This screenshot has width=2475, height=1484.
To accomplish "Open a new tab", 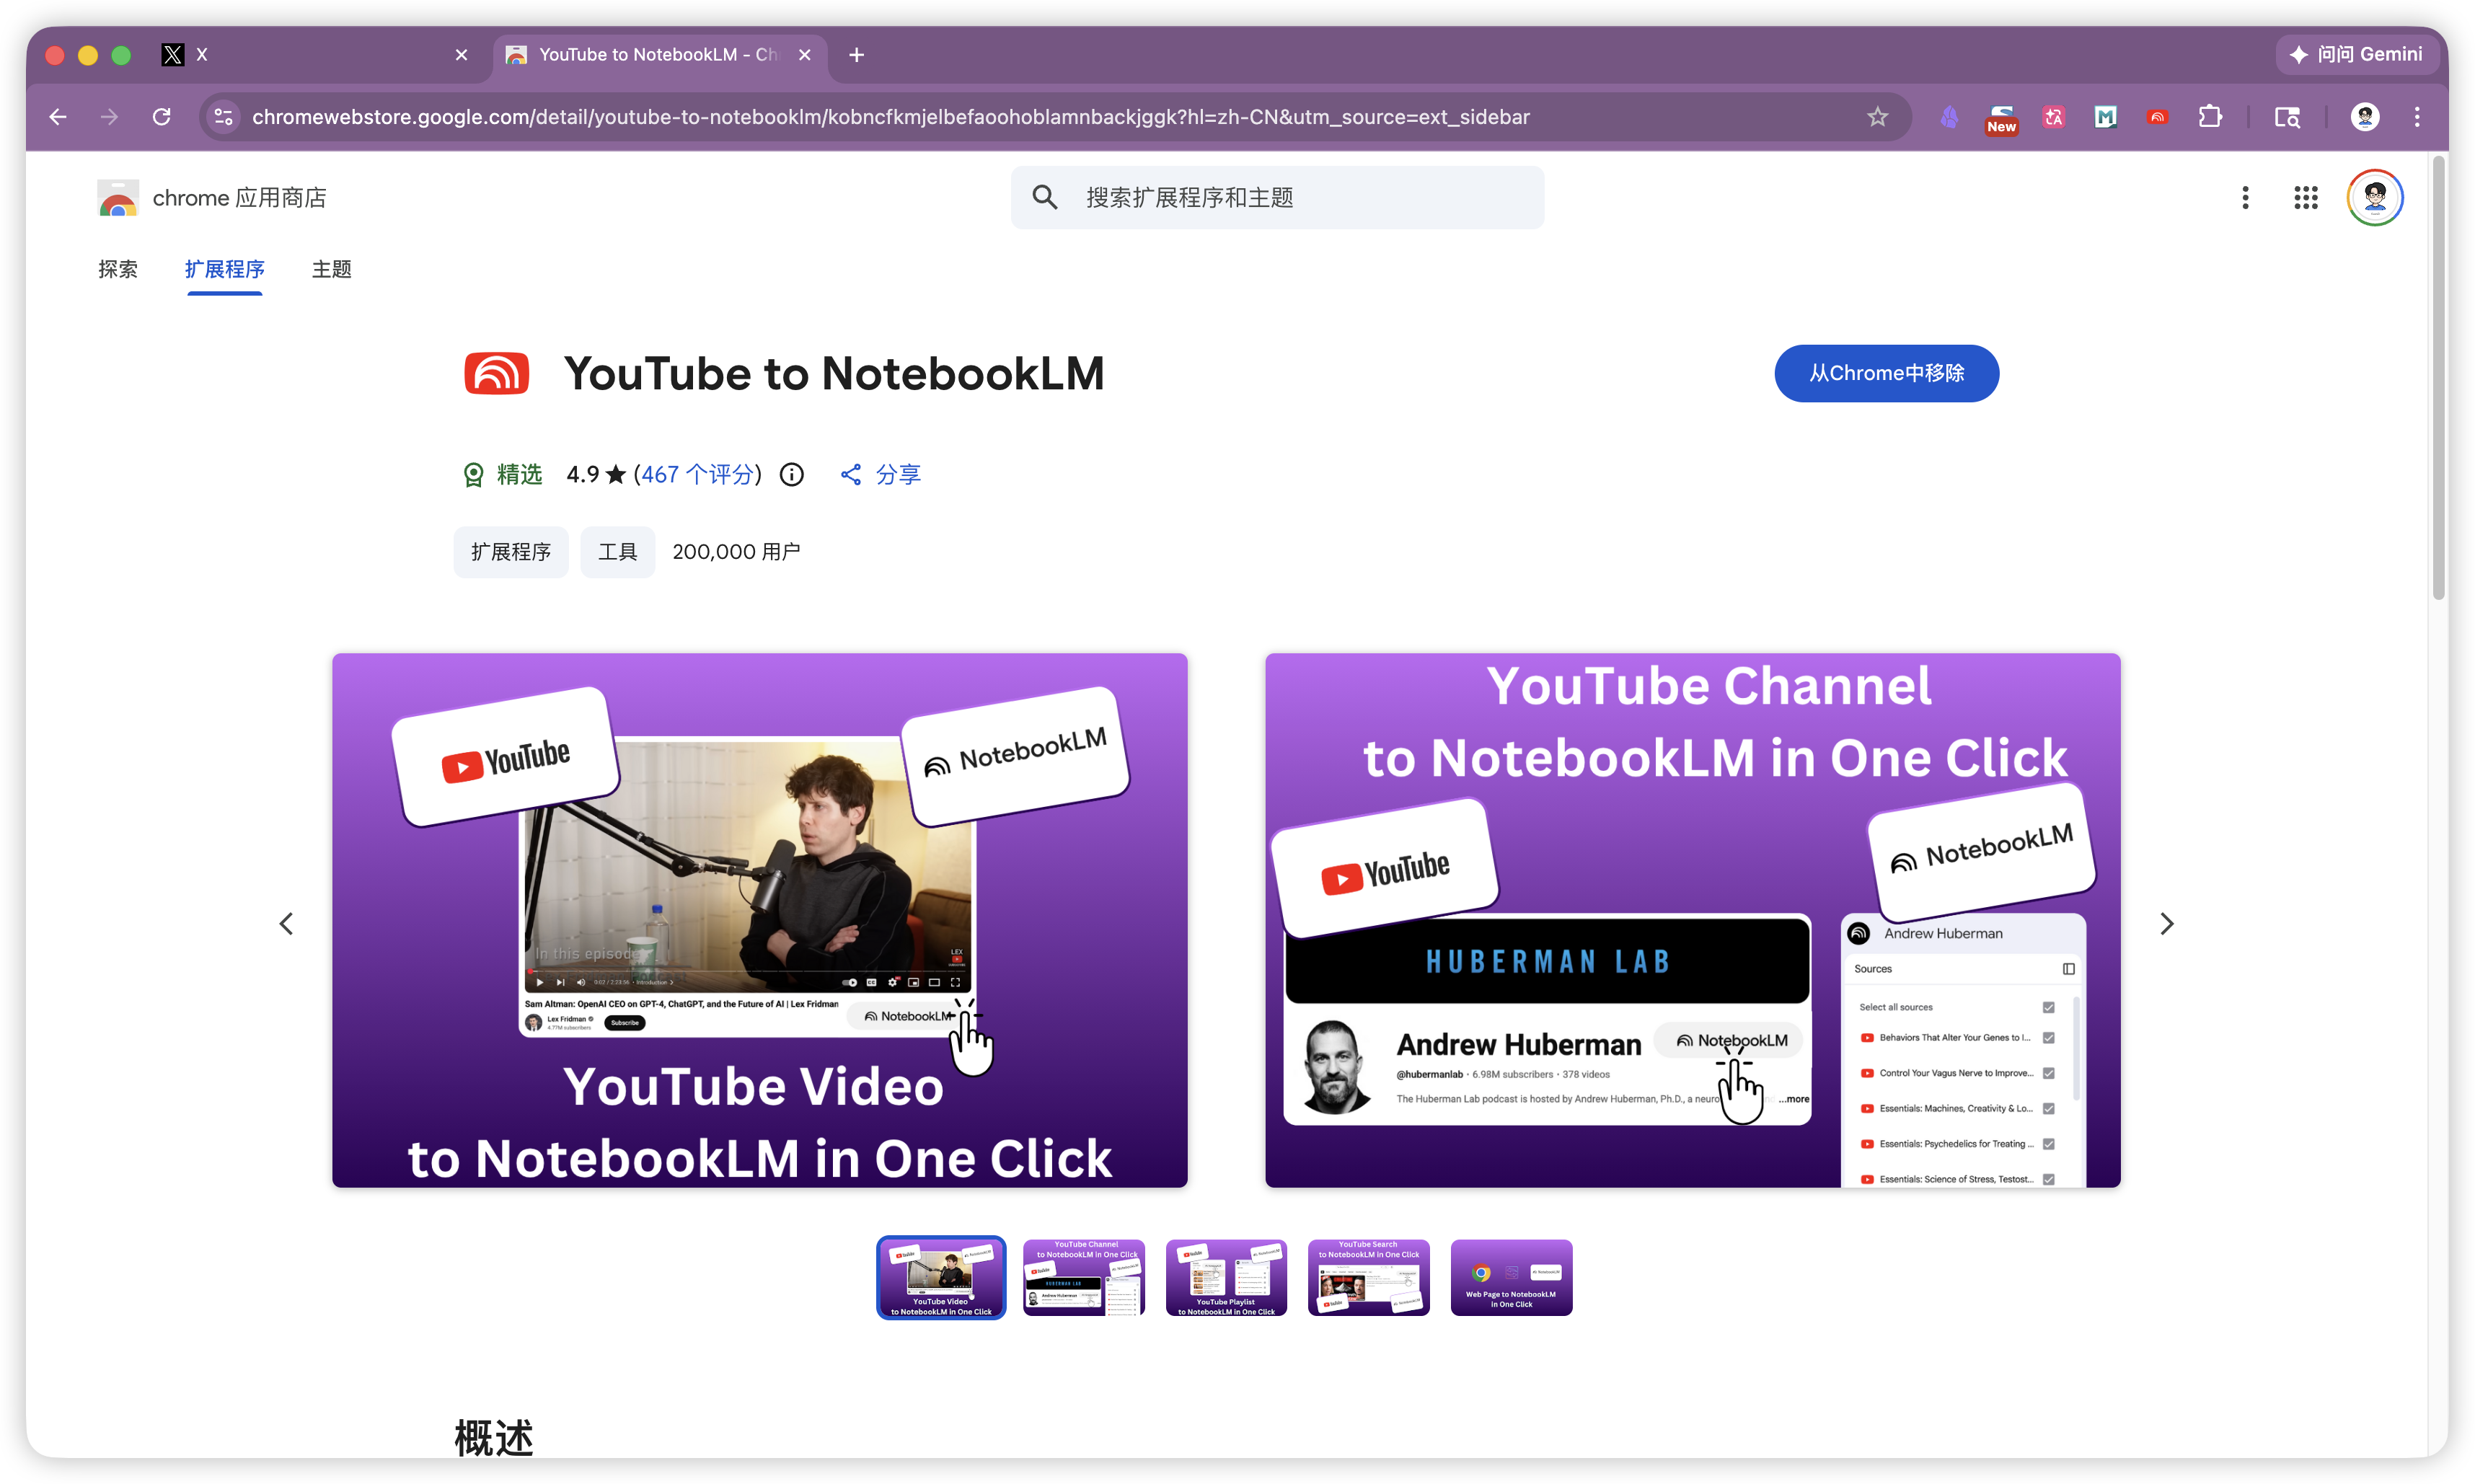I will click(x=856, y=55).
